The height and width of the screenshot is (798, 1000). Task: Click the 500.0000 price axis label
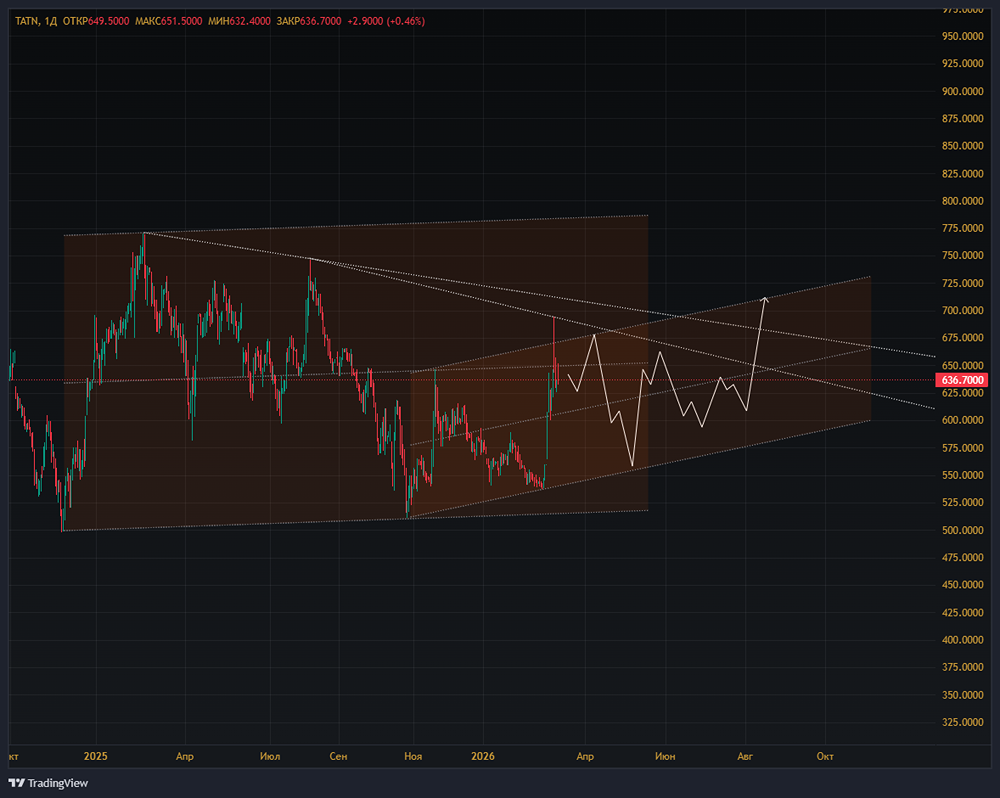(962, 530)
